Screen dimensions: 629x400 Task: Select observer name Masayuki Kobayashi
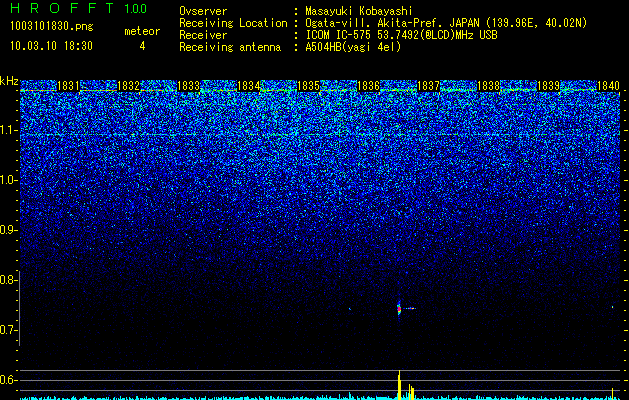pyautogui.click(x=359, y=11)
